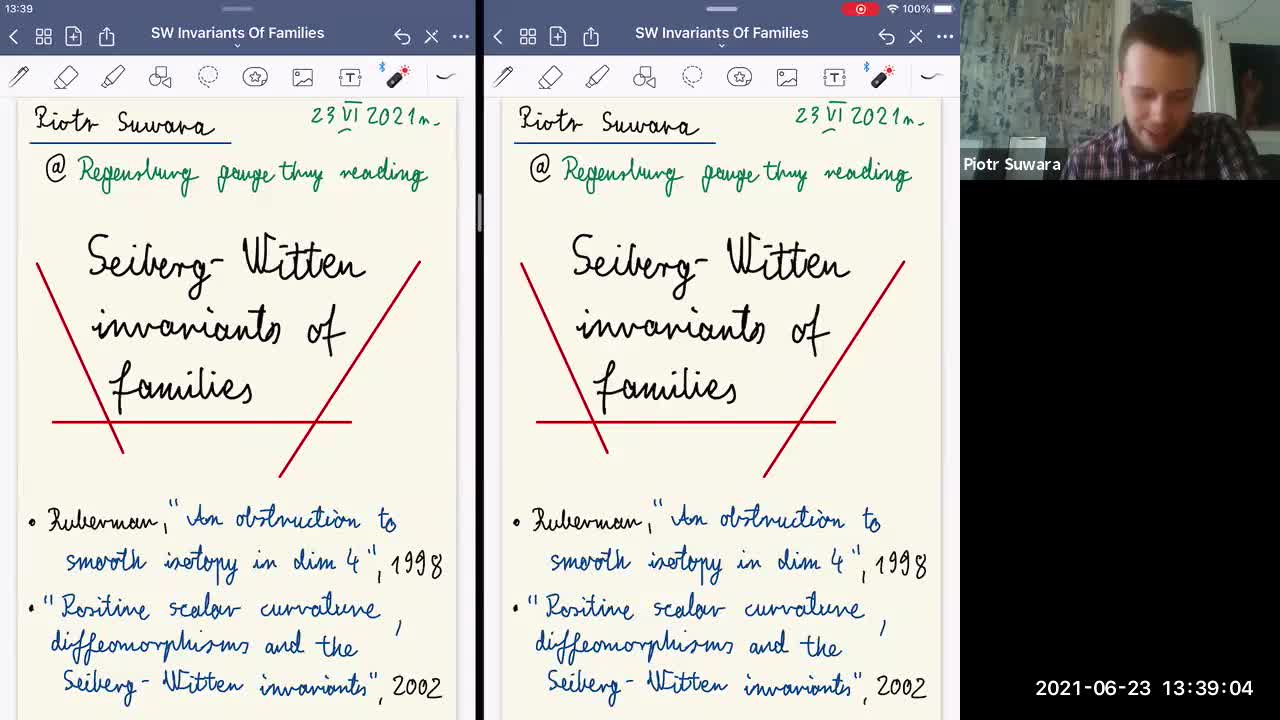The height and width of the screenshot is (720, 1280).
Task: Select Piotr Suwara's webcam video thumbnail
Action: point(1120,90)
